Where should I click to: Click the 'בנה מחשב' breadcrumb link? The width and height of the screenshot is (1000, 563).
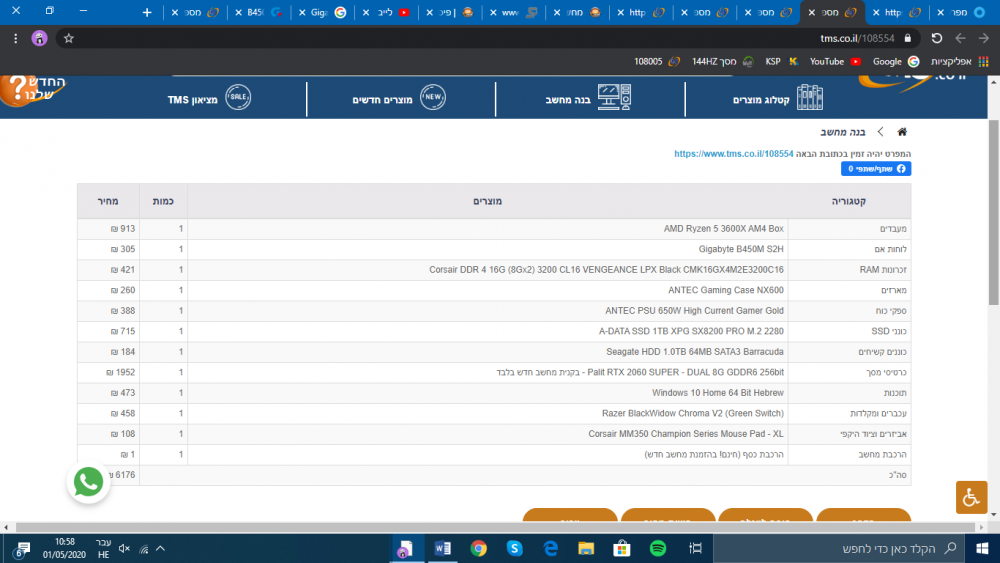[x=842, y=132]
